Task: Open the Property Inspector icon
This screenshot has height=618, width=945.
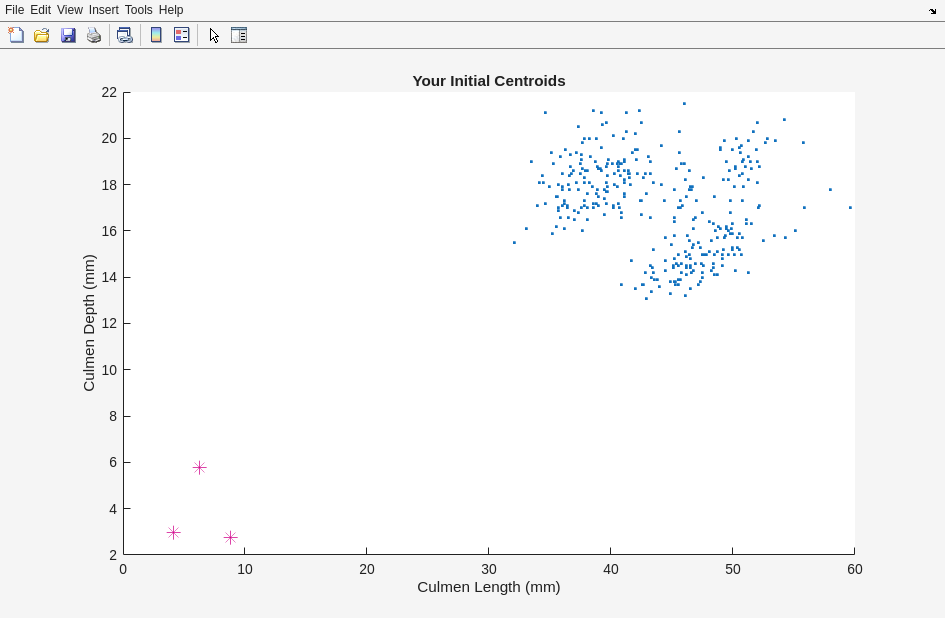Action: tap(239, 35)
